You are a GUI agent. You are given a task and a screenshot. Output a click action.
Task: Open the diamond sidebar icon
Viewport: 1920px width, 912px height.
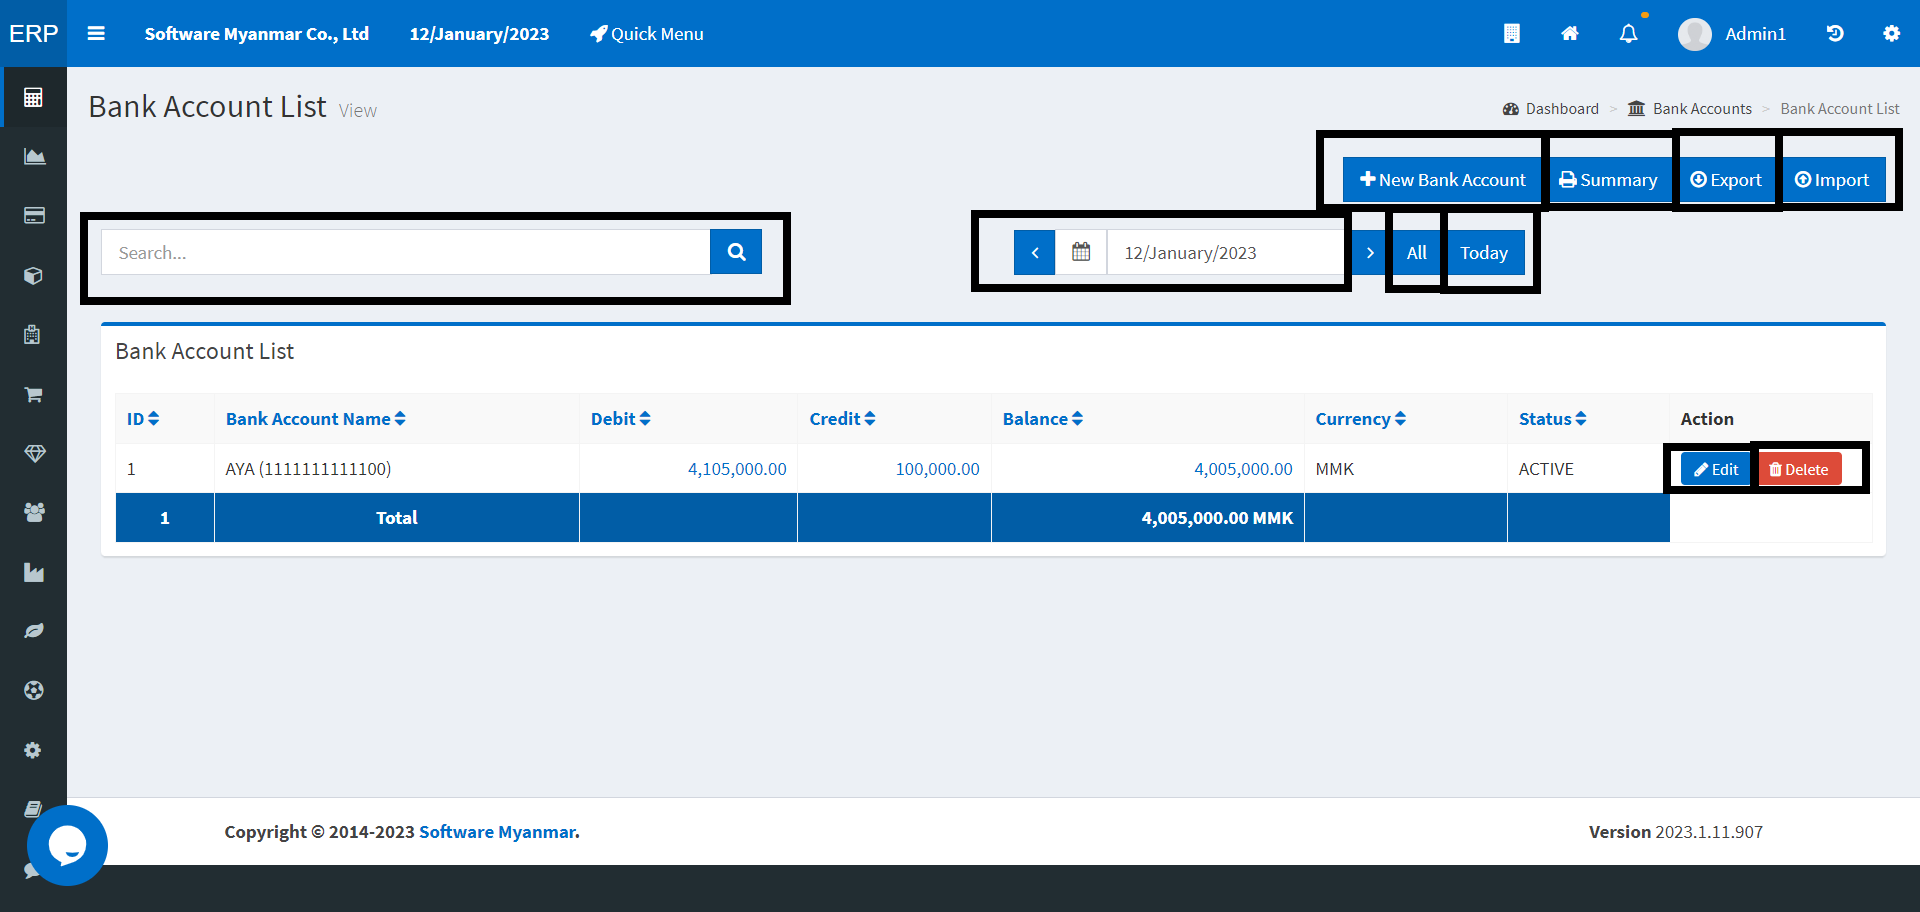click(x=34, y=453)
